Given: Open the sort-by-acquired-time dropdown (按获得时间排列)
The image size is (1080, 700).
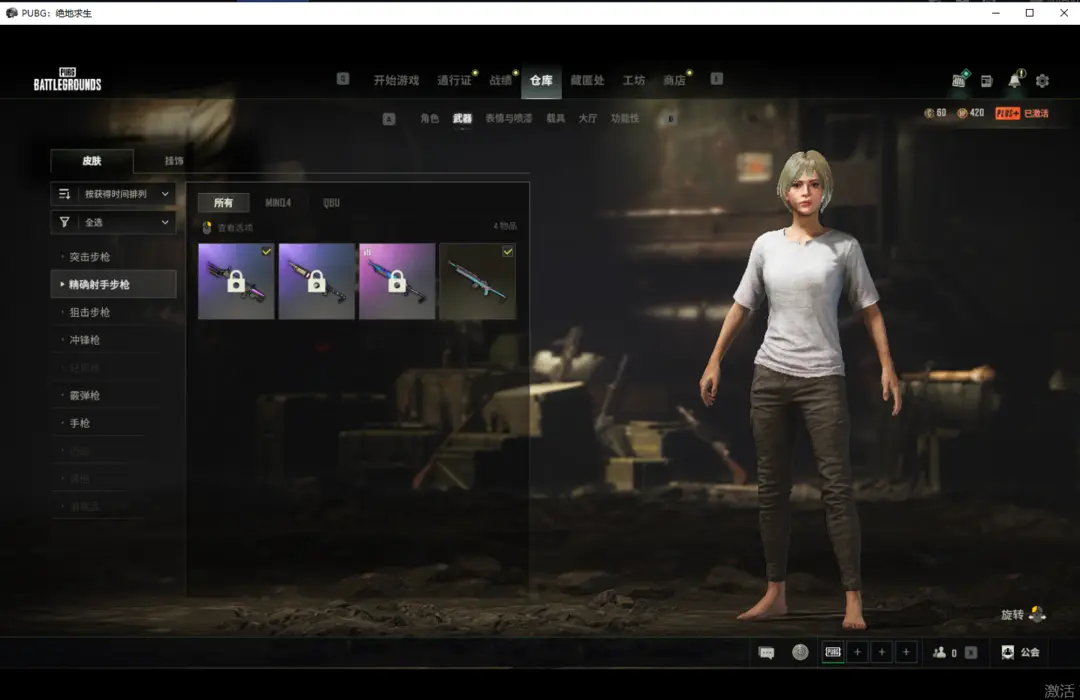Looking at the screenshot, I should (114, 194).
